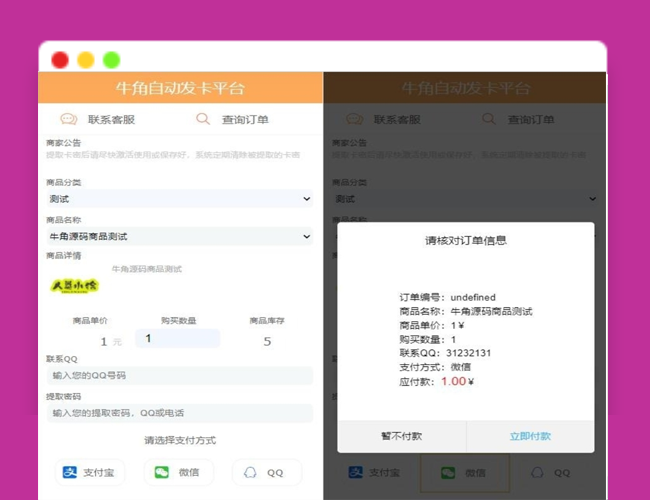Click the QQ penguin icon in left panel

tap(250, 472)
